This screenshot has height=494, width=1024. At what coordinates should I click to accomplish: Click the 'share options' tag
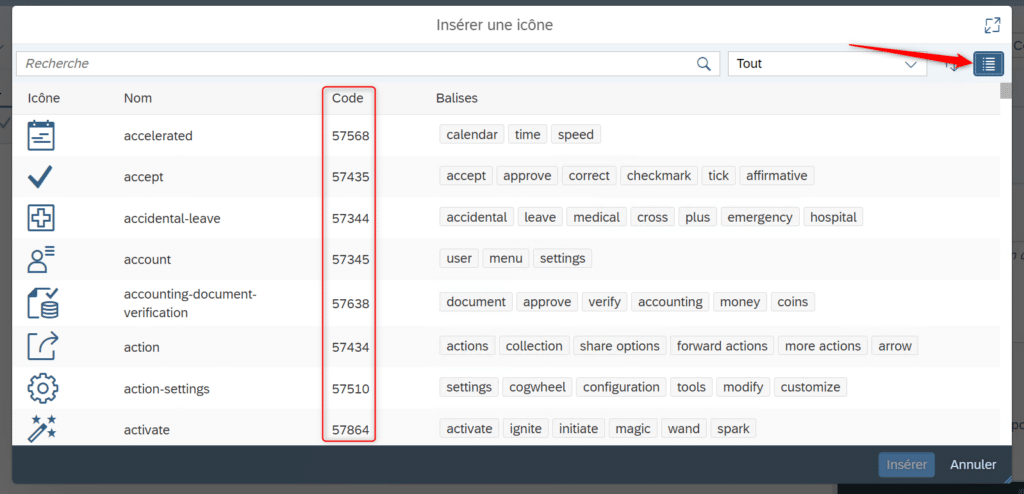click(x=620, y=346)
